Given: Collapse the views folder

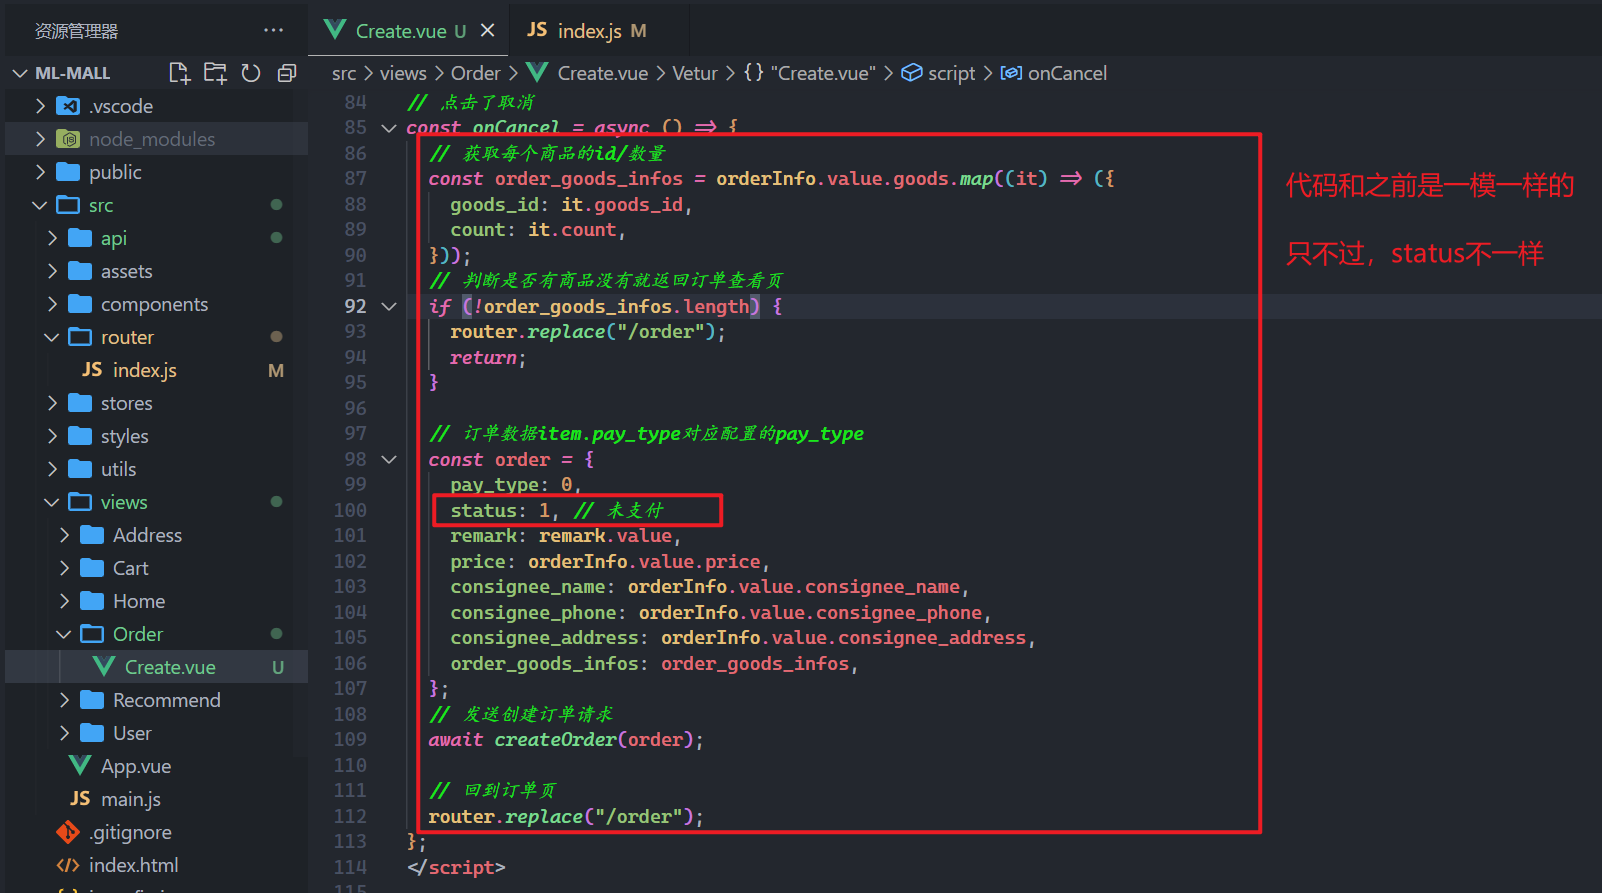Looking at the screenshot, I should tap(52, 502).
